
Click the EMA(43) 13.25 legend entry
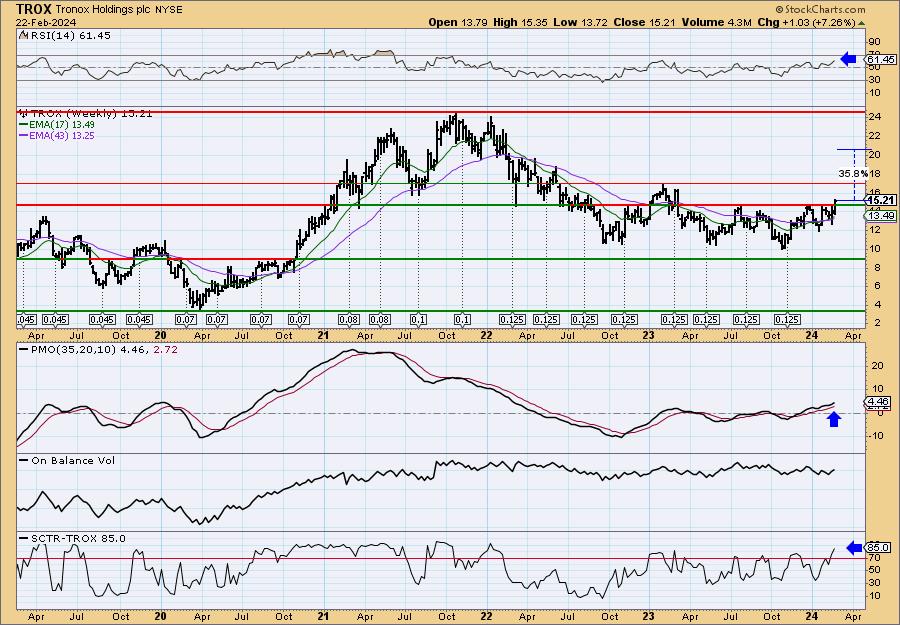(x=57, y=135)
